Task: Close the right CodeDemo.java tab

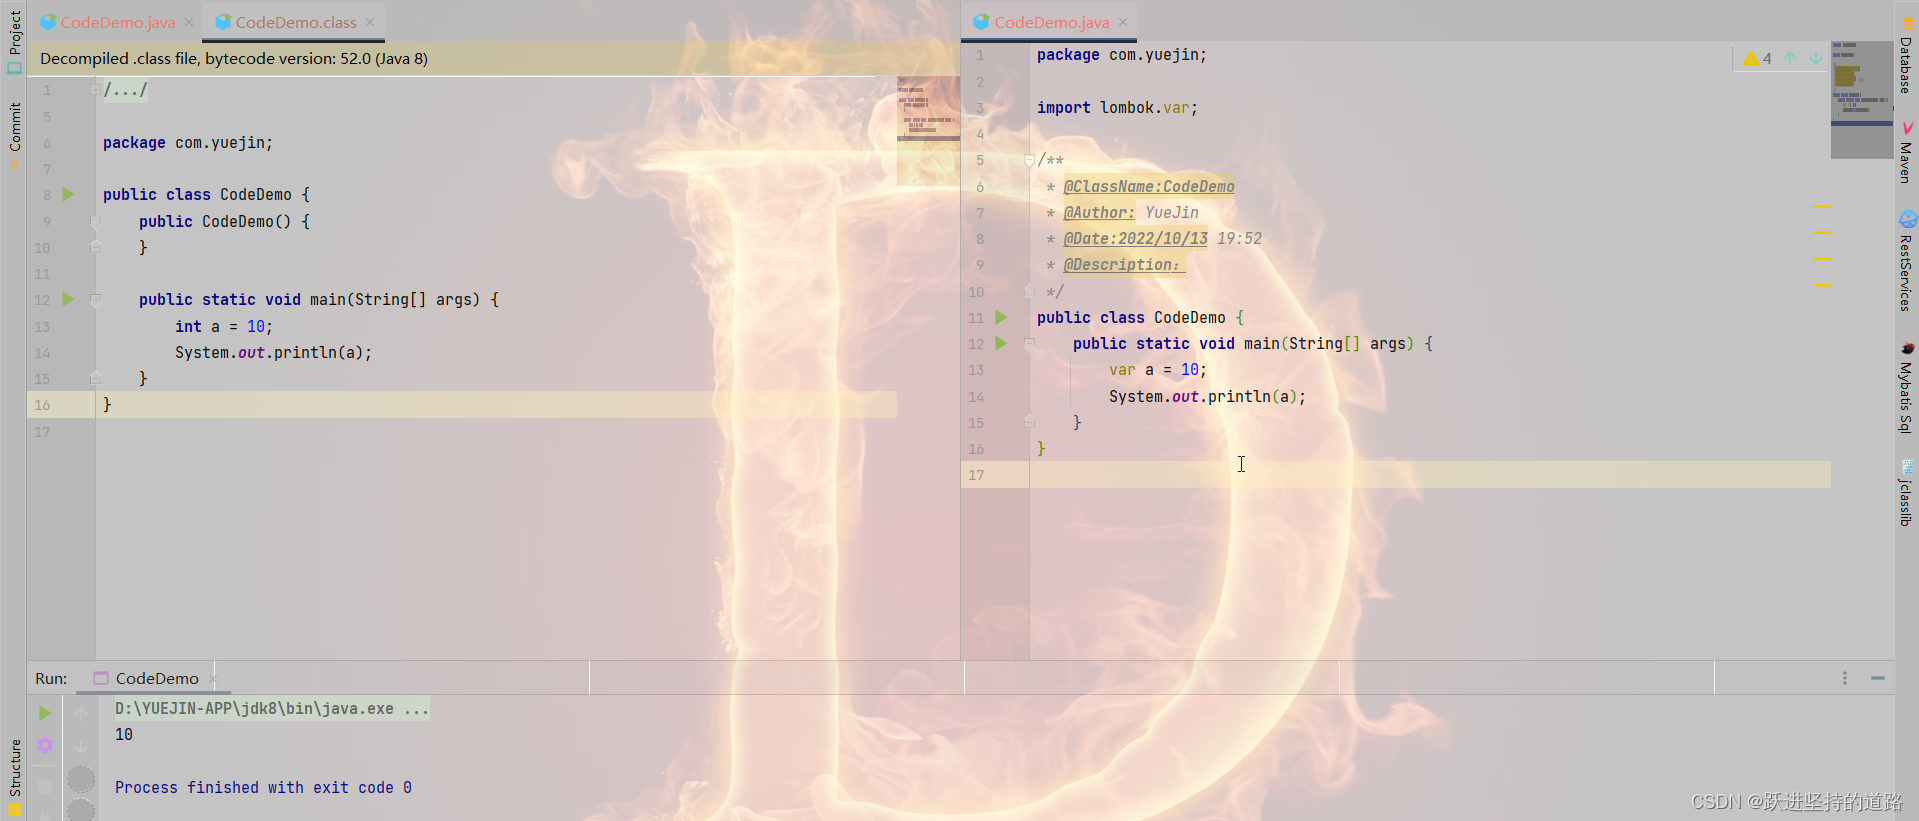Action: point(1123,22)
